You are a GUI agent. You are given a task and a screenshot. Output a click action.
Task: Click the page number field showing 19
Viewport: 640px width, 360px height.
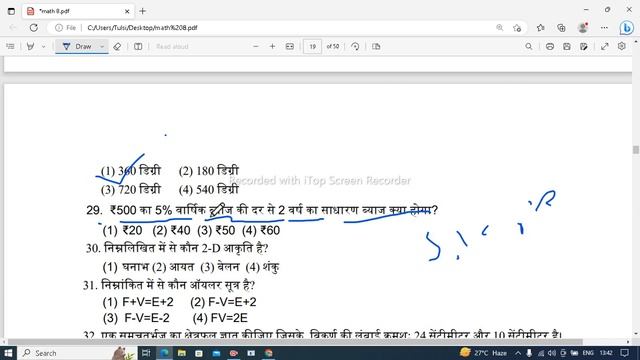[312, 47]
